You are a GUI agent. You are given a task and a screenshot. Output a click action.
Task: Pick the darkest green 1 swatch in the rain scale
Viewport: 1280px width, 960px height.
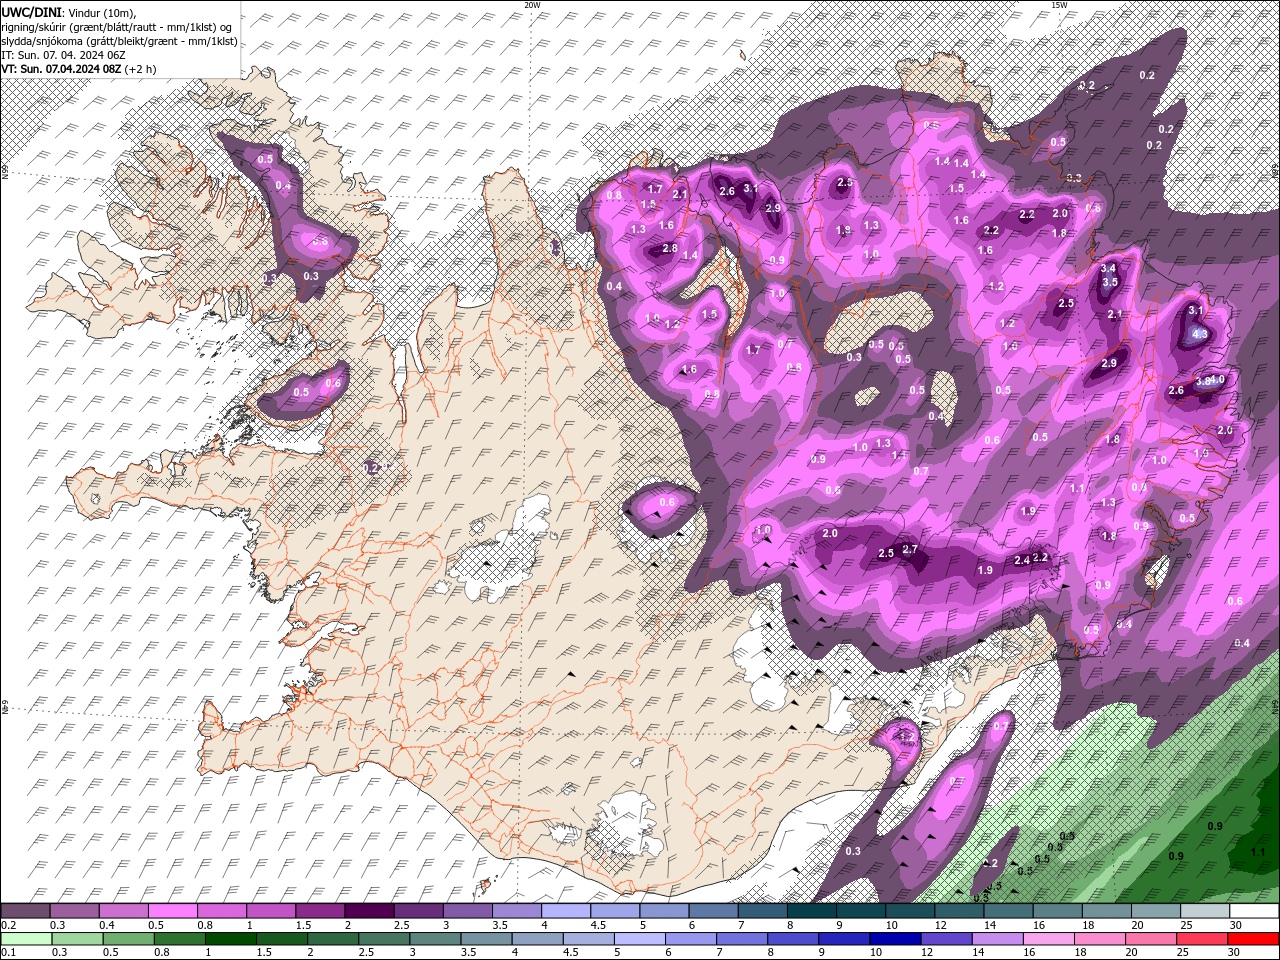coord(230,939)
